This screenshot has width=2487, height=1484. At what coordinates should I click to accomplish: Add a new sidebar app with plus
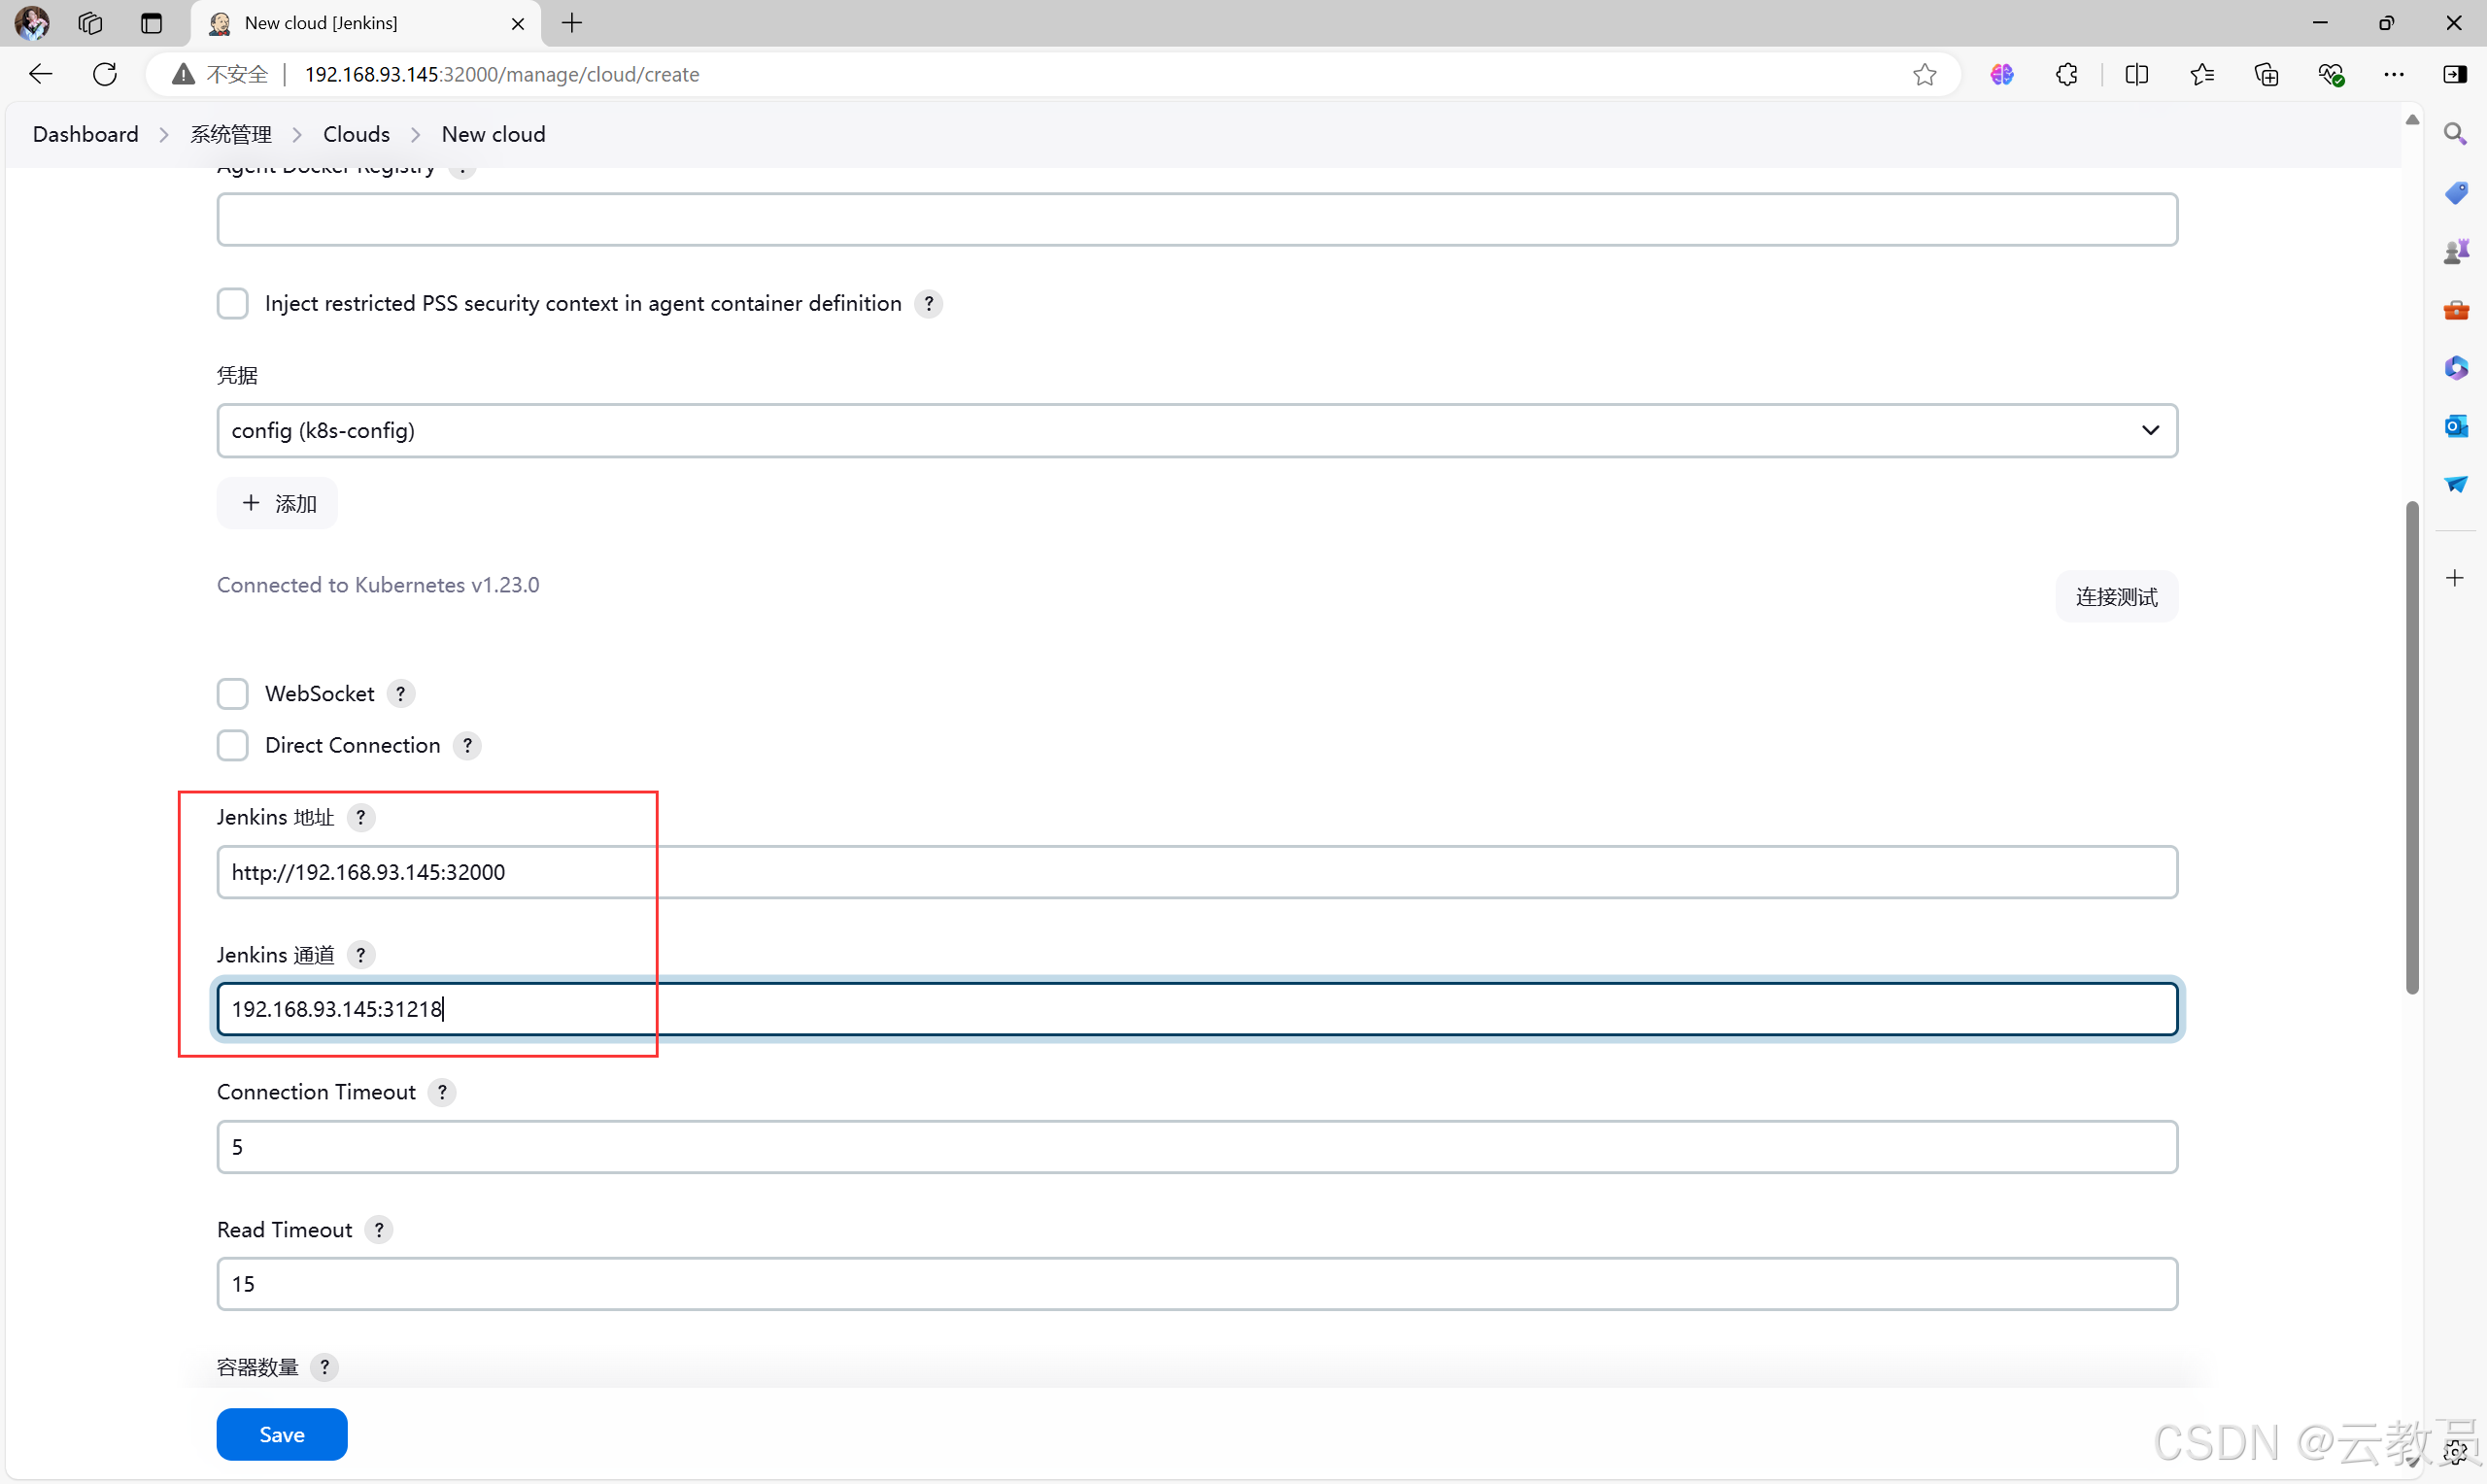click(x=2455, y=578)
